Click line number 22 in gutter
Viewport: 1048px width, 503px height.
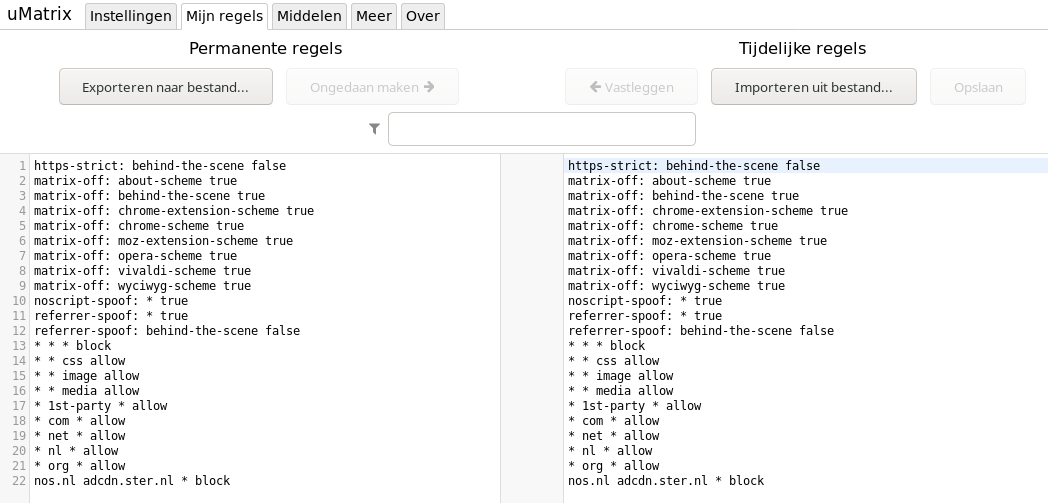click(x=20, y=481)
